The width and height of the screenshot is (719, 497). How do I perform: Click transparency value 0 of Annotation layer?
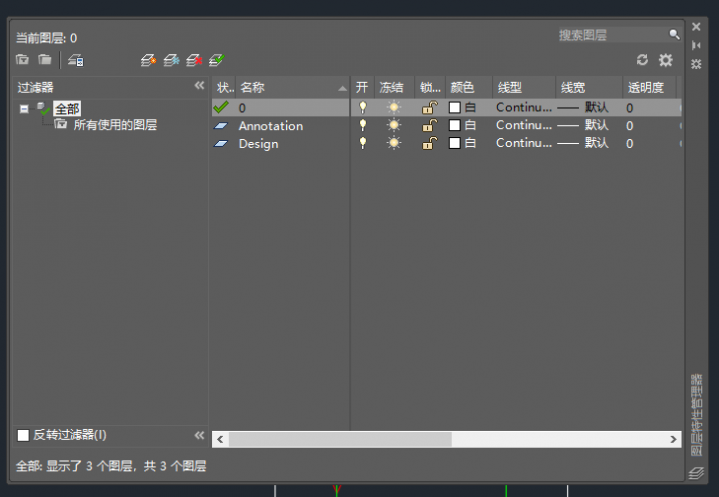pos(630,126)
